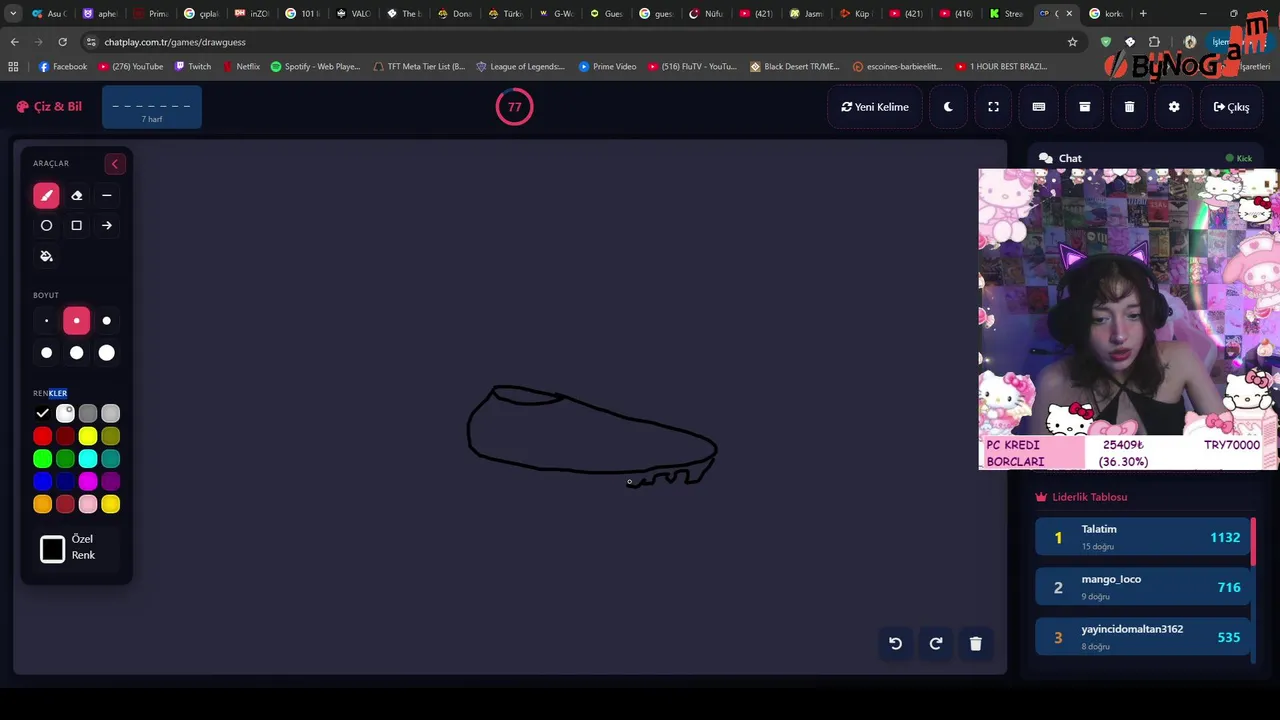Open the League of Legends bookmark

point(520,66)
